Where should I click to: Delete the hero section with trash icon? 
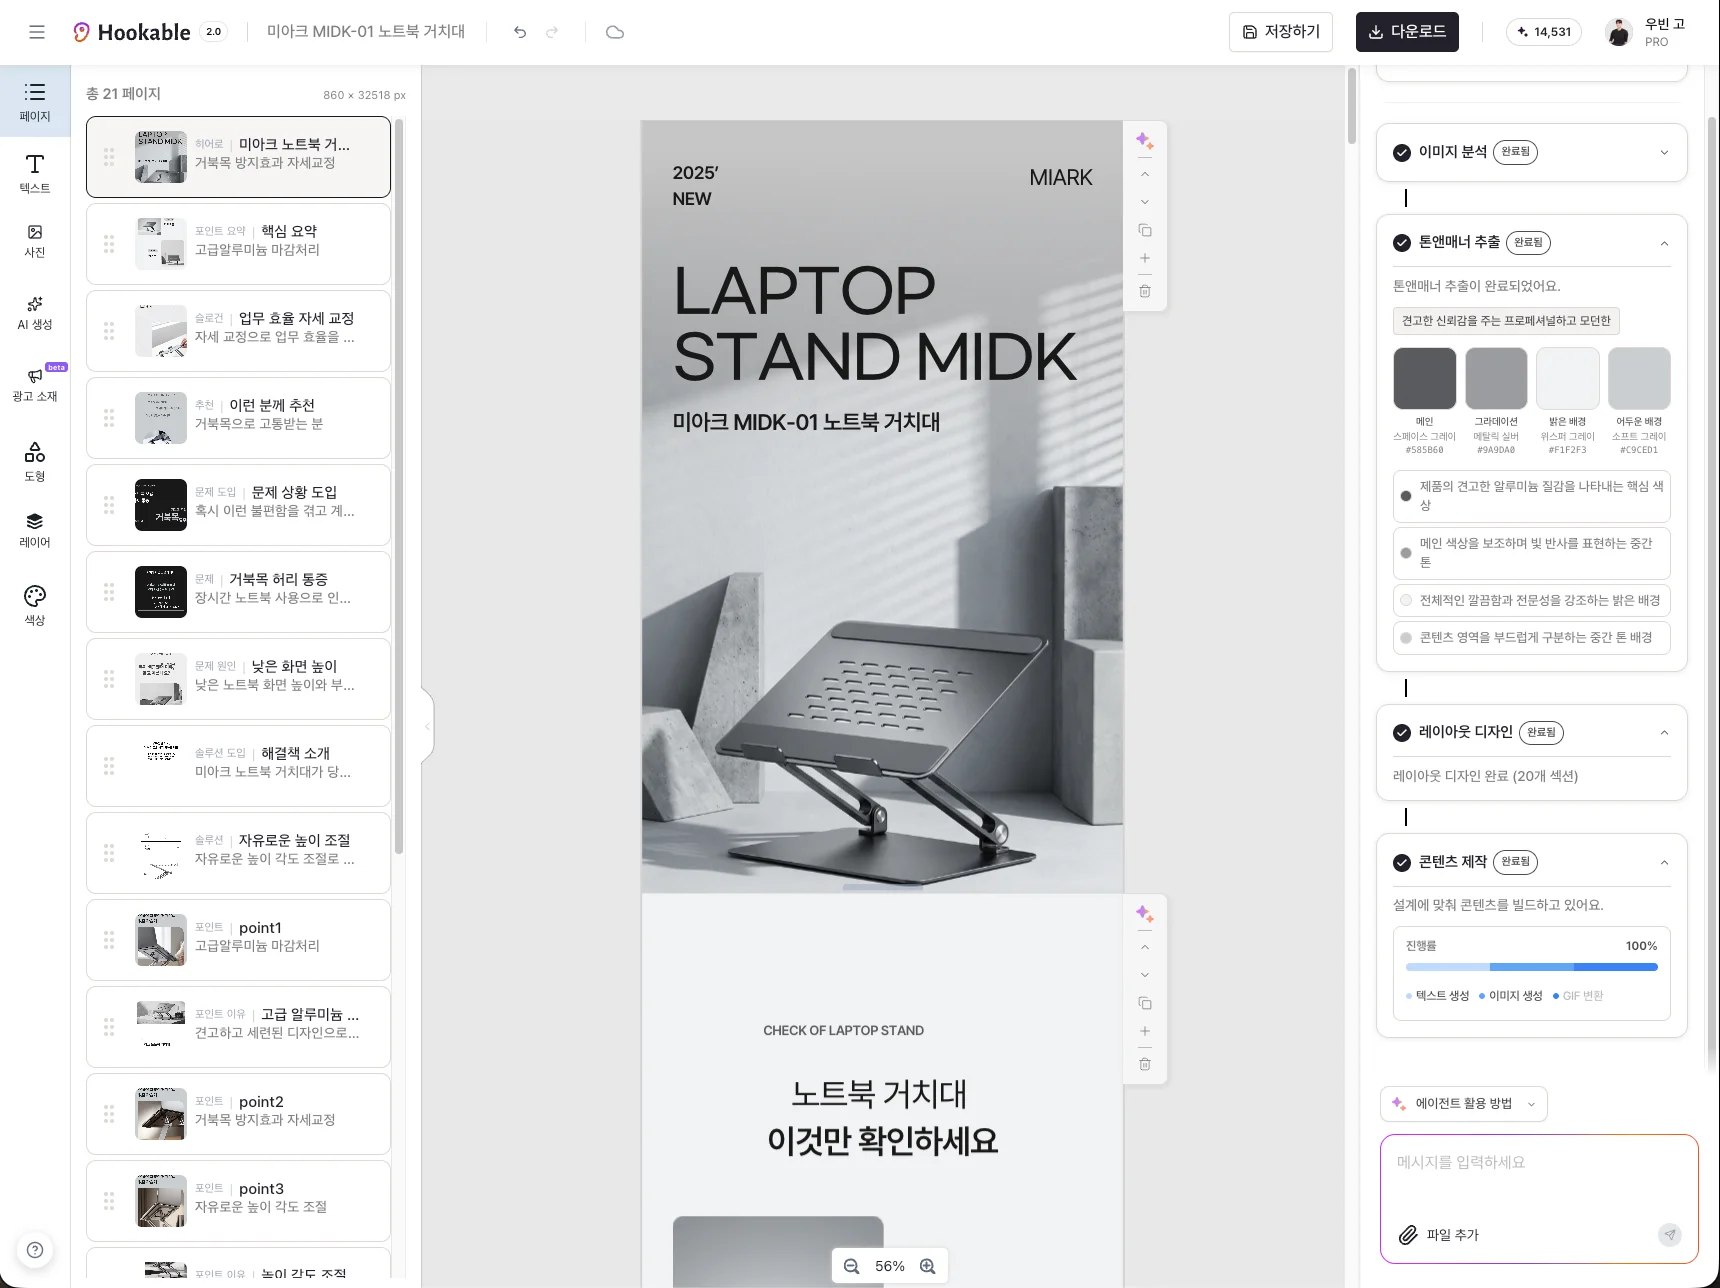coord(1145,291)
